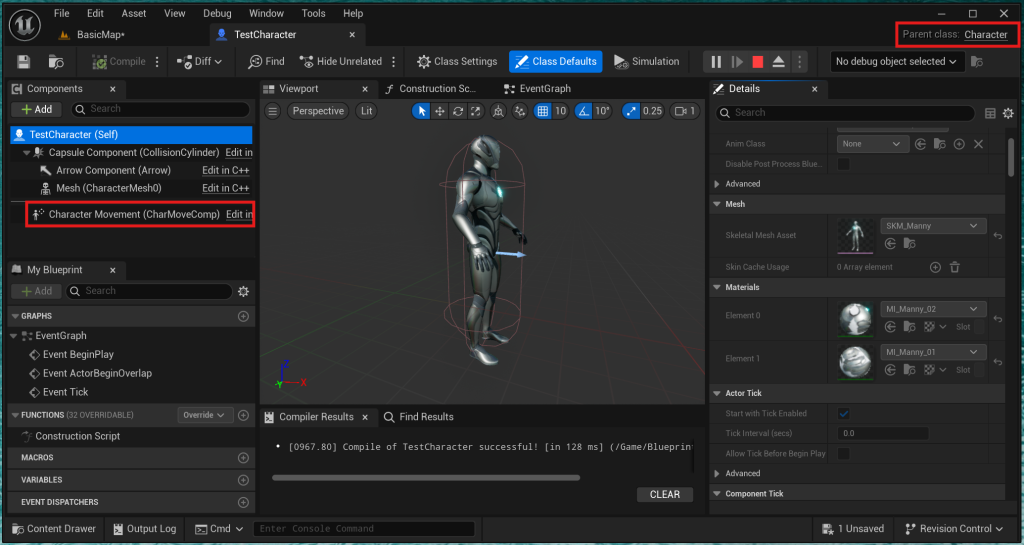1024x545 pixels.
Task: Toggle rotation snapping angle icon
Action: (583, 111)
